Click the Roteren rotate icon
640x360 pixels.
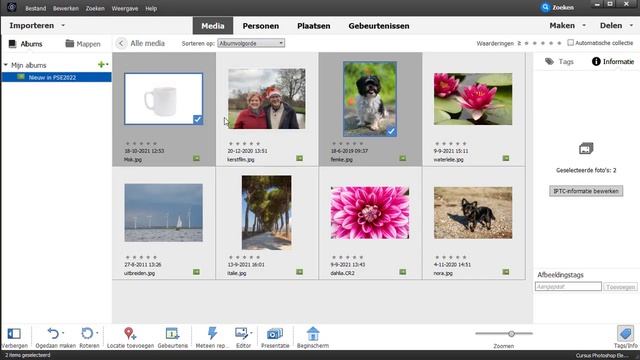(87, 333)
